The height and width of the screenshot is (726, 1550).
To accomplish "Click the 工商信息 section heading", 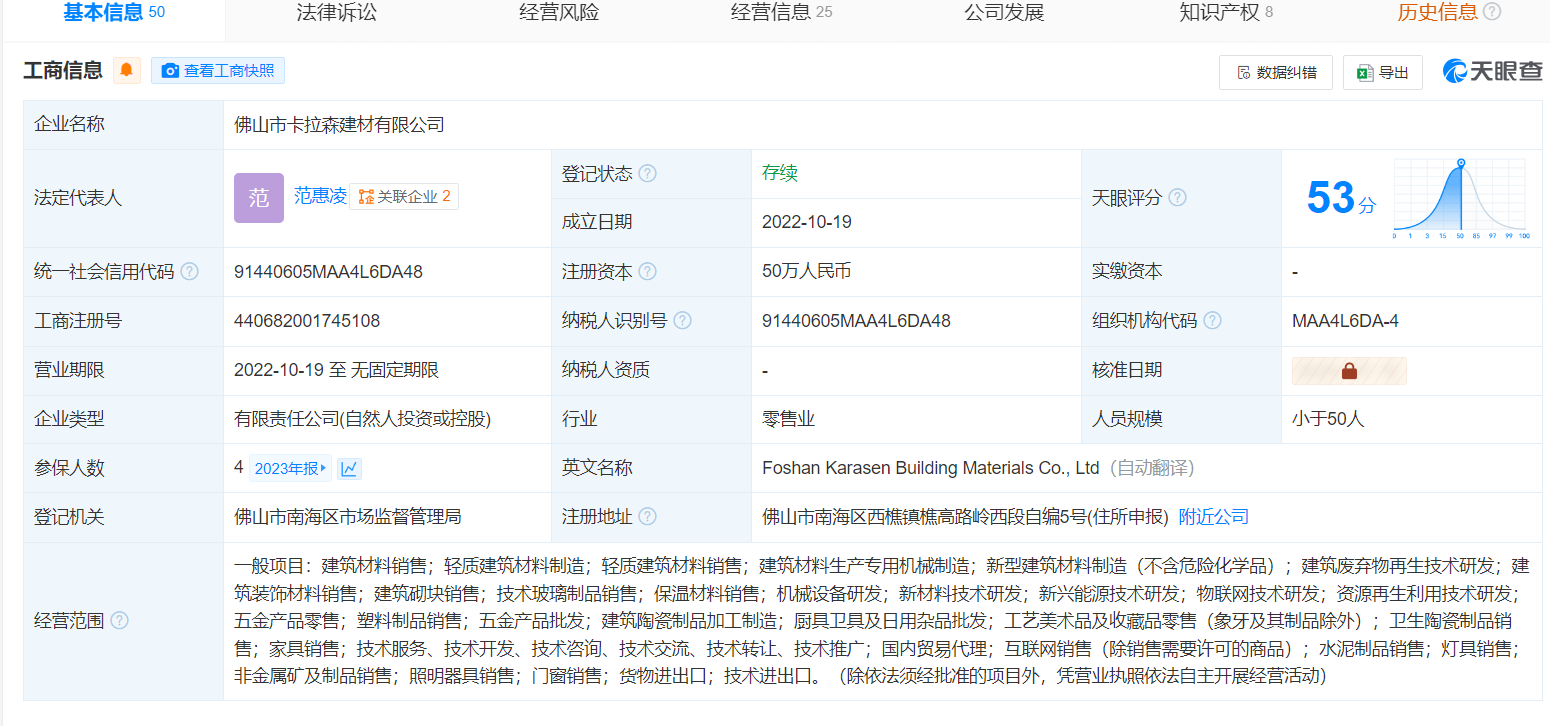I will pos(63,70).
